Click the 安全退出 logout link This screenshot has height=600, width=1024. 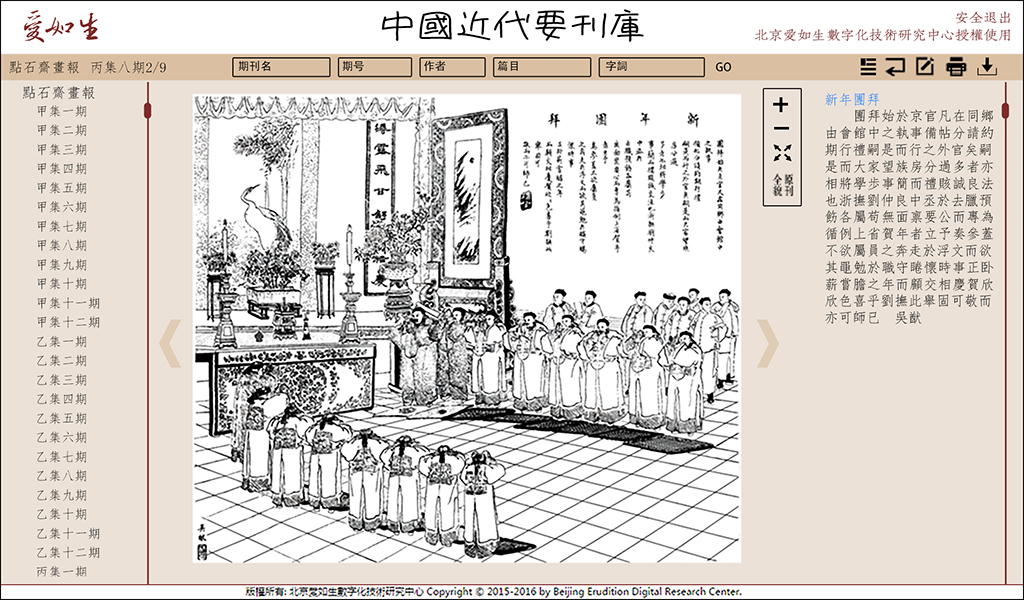coord(983,18)
